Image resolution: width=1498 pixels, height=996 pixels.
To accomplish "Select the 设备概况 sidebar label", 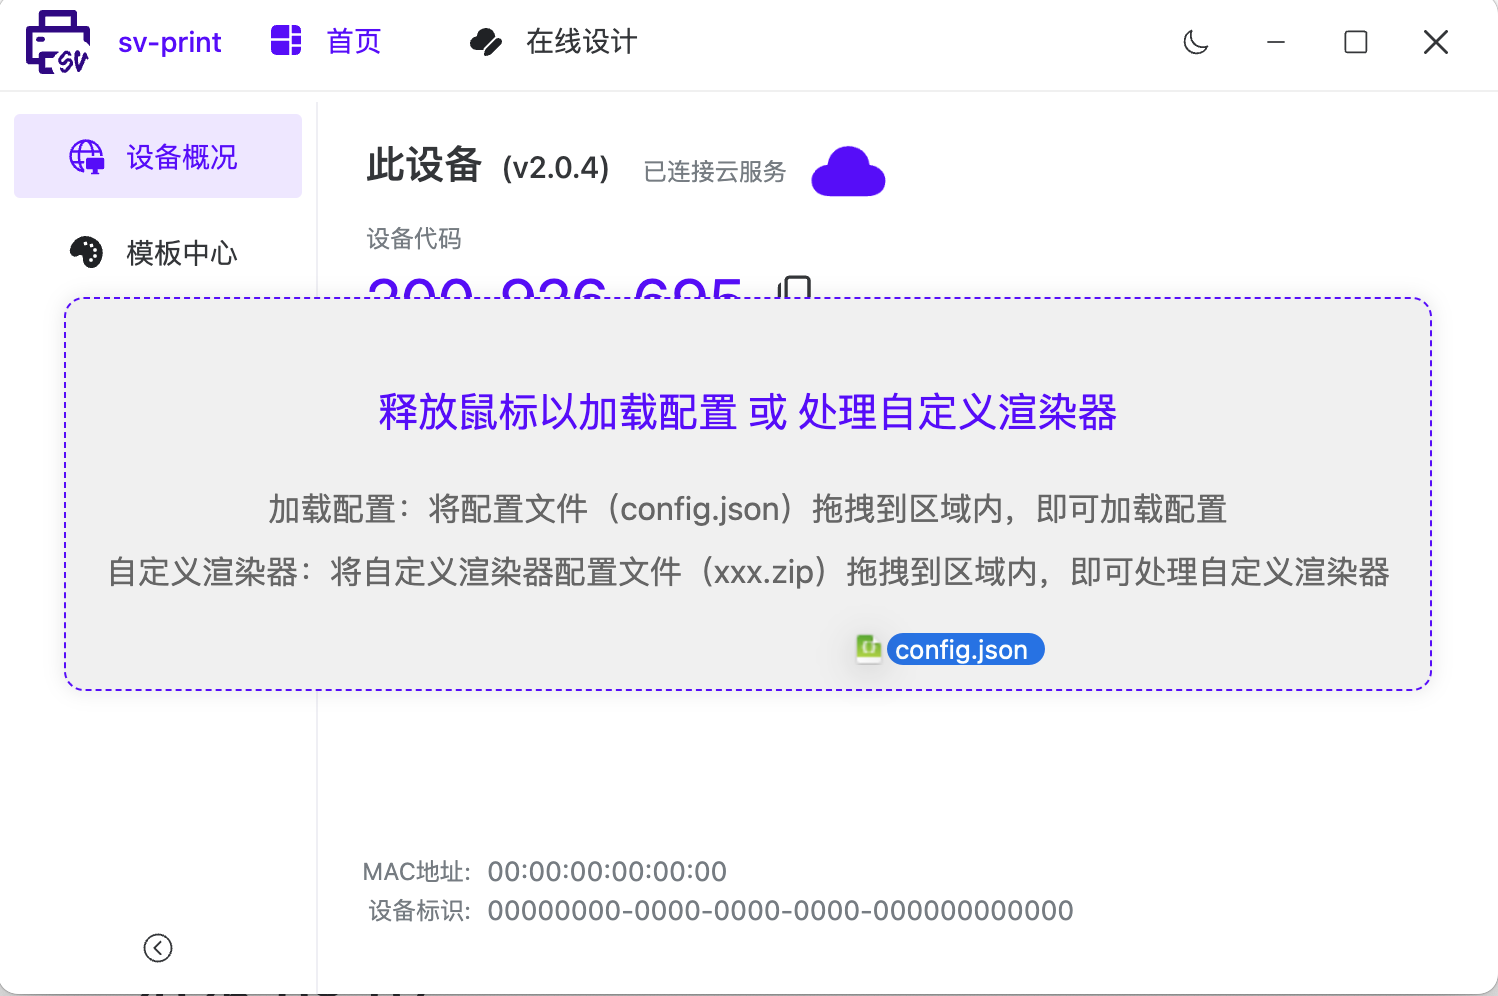I will click(x=182, y=157).
